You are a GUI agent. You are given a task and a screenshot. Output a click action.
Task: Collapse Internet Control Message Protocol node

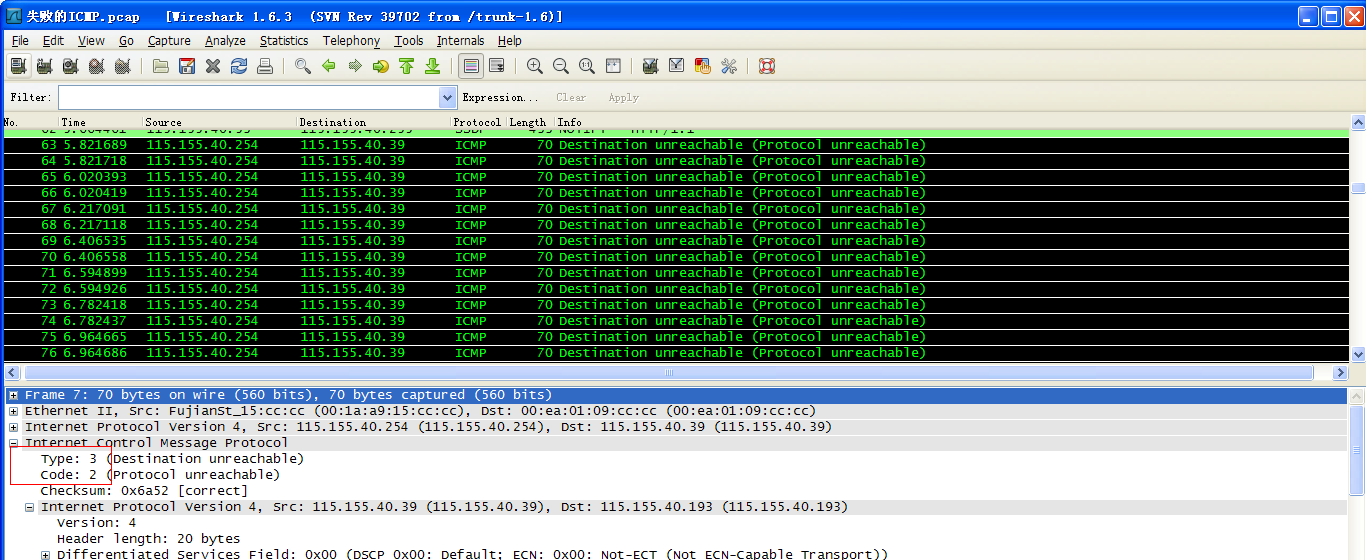pyautogui.click(x=13, y=443)
